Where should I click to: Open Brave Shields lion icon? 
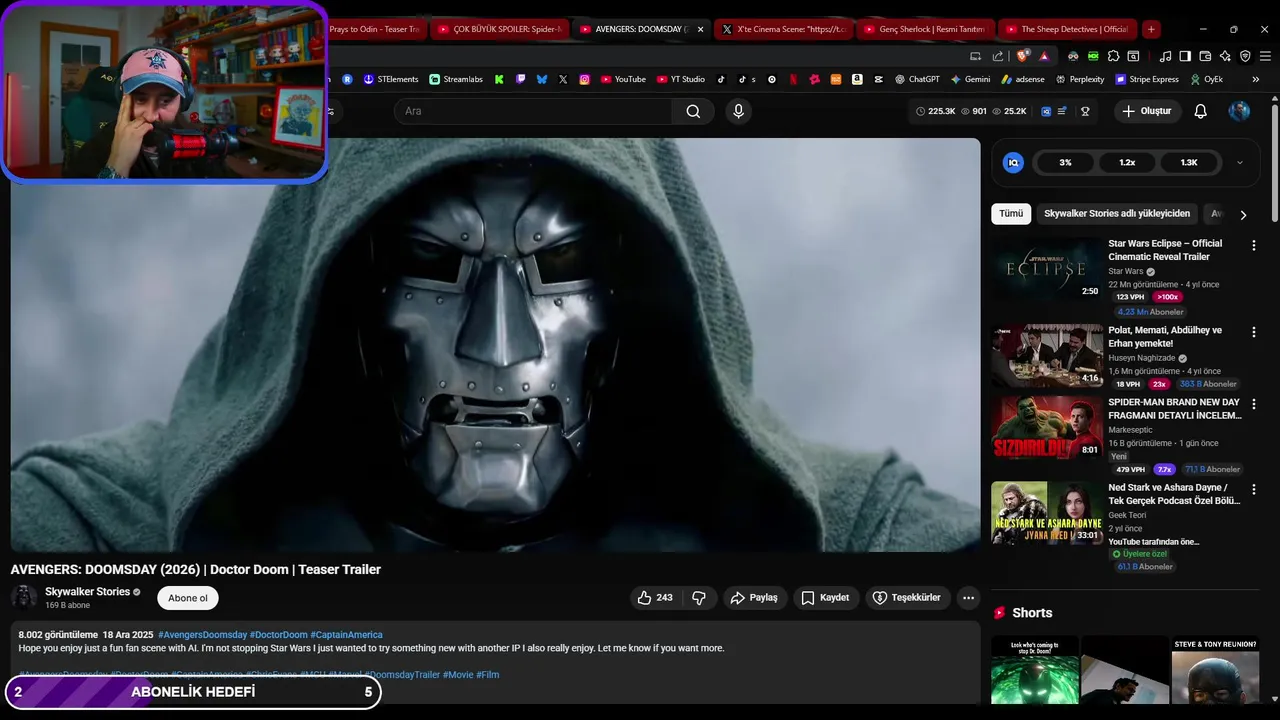coord(1022,56)
